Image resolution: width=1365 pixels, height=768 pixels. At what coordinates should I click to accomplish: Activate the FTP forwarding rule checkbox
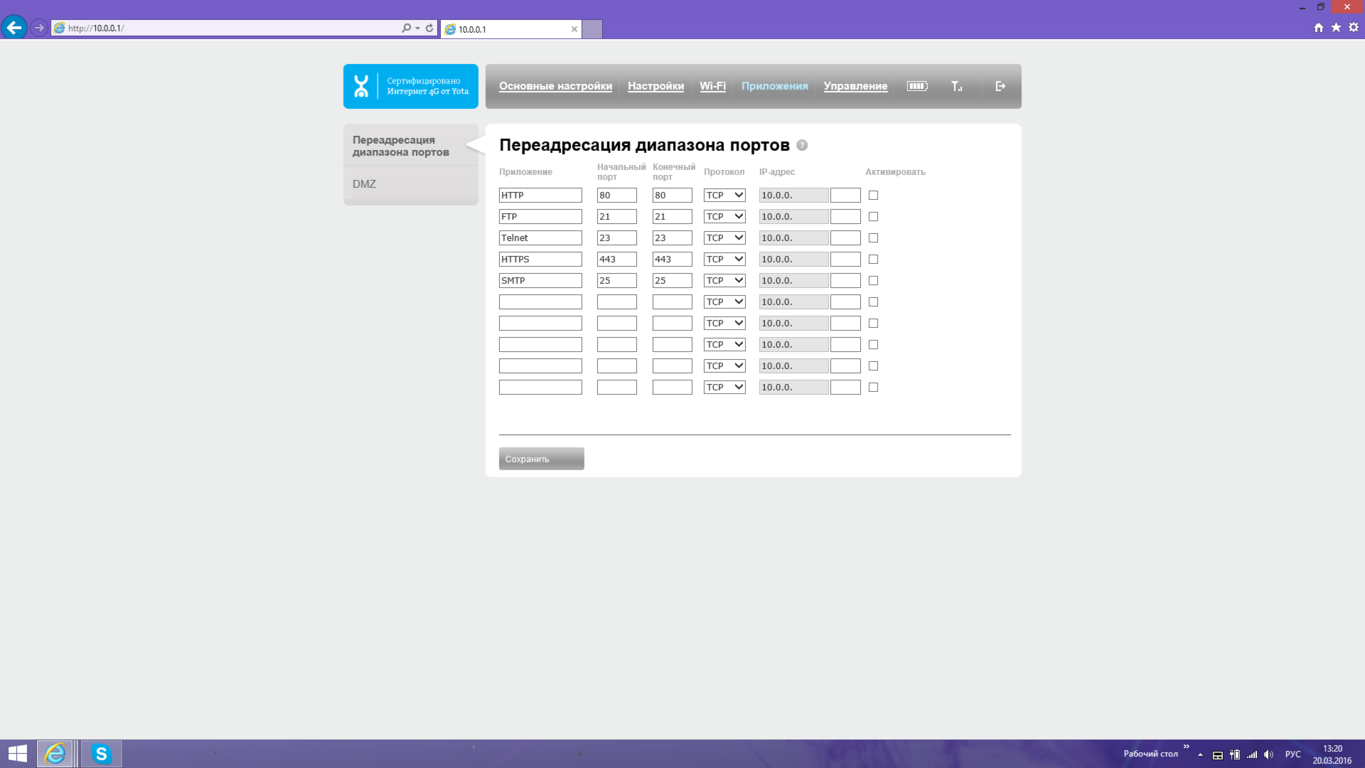point(873,216)
